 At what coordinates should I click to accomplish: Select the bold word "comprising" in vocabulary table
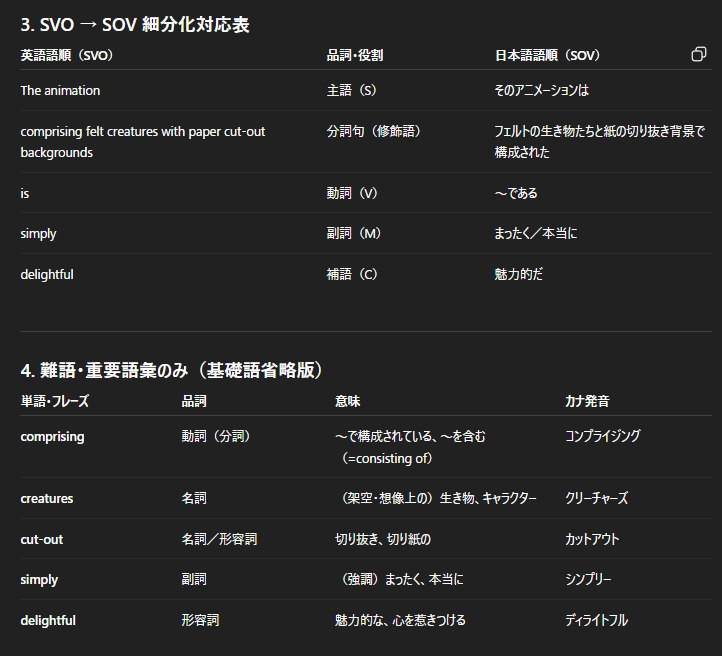tap(52, 437)
